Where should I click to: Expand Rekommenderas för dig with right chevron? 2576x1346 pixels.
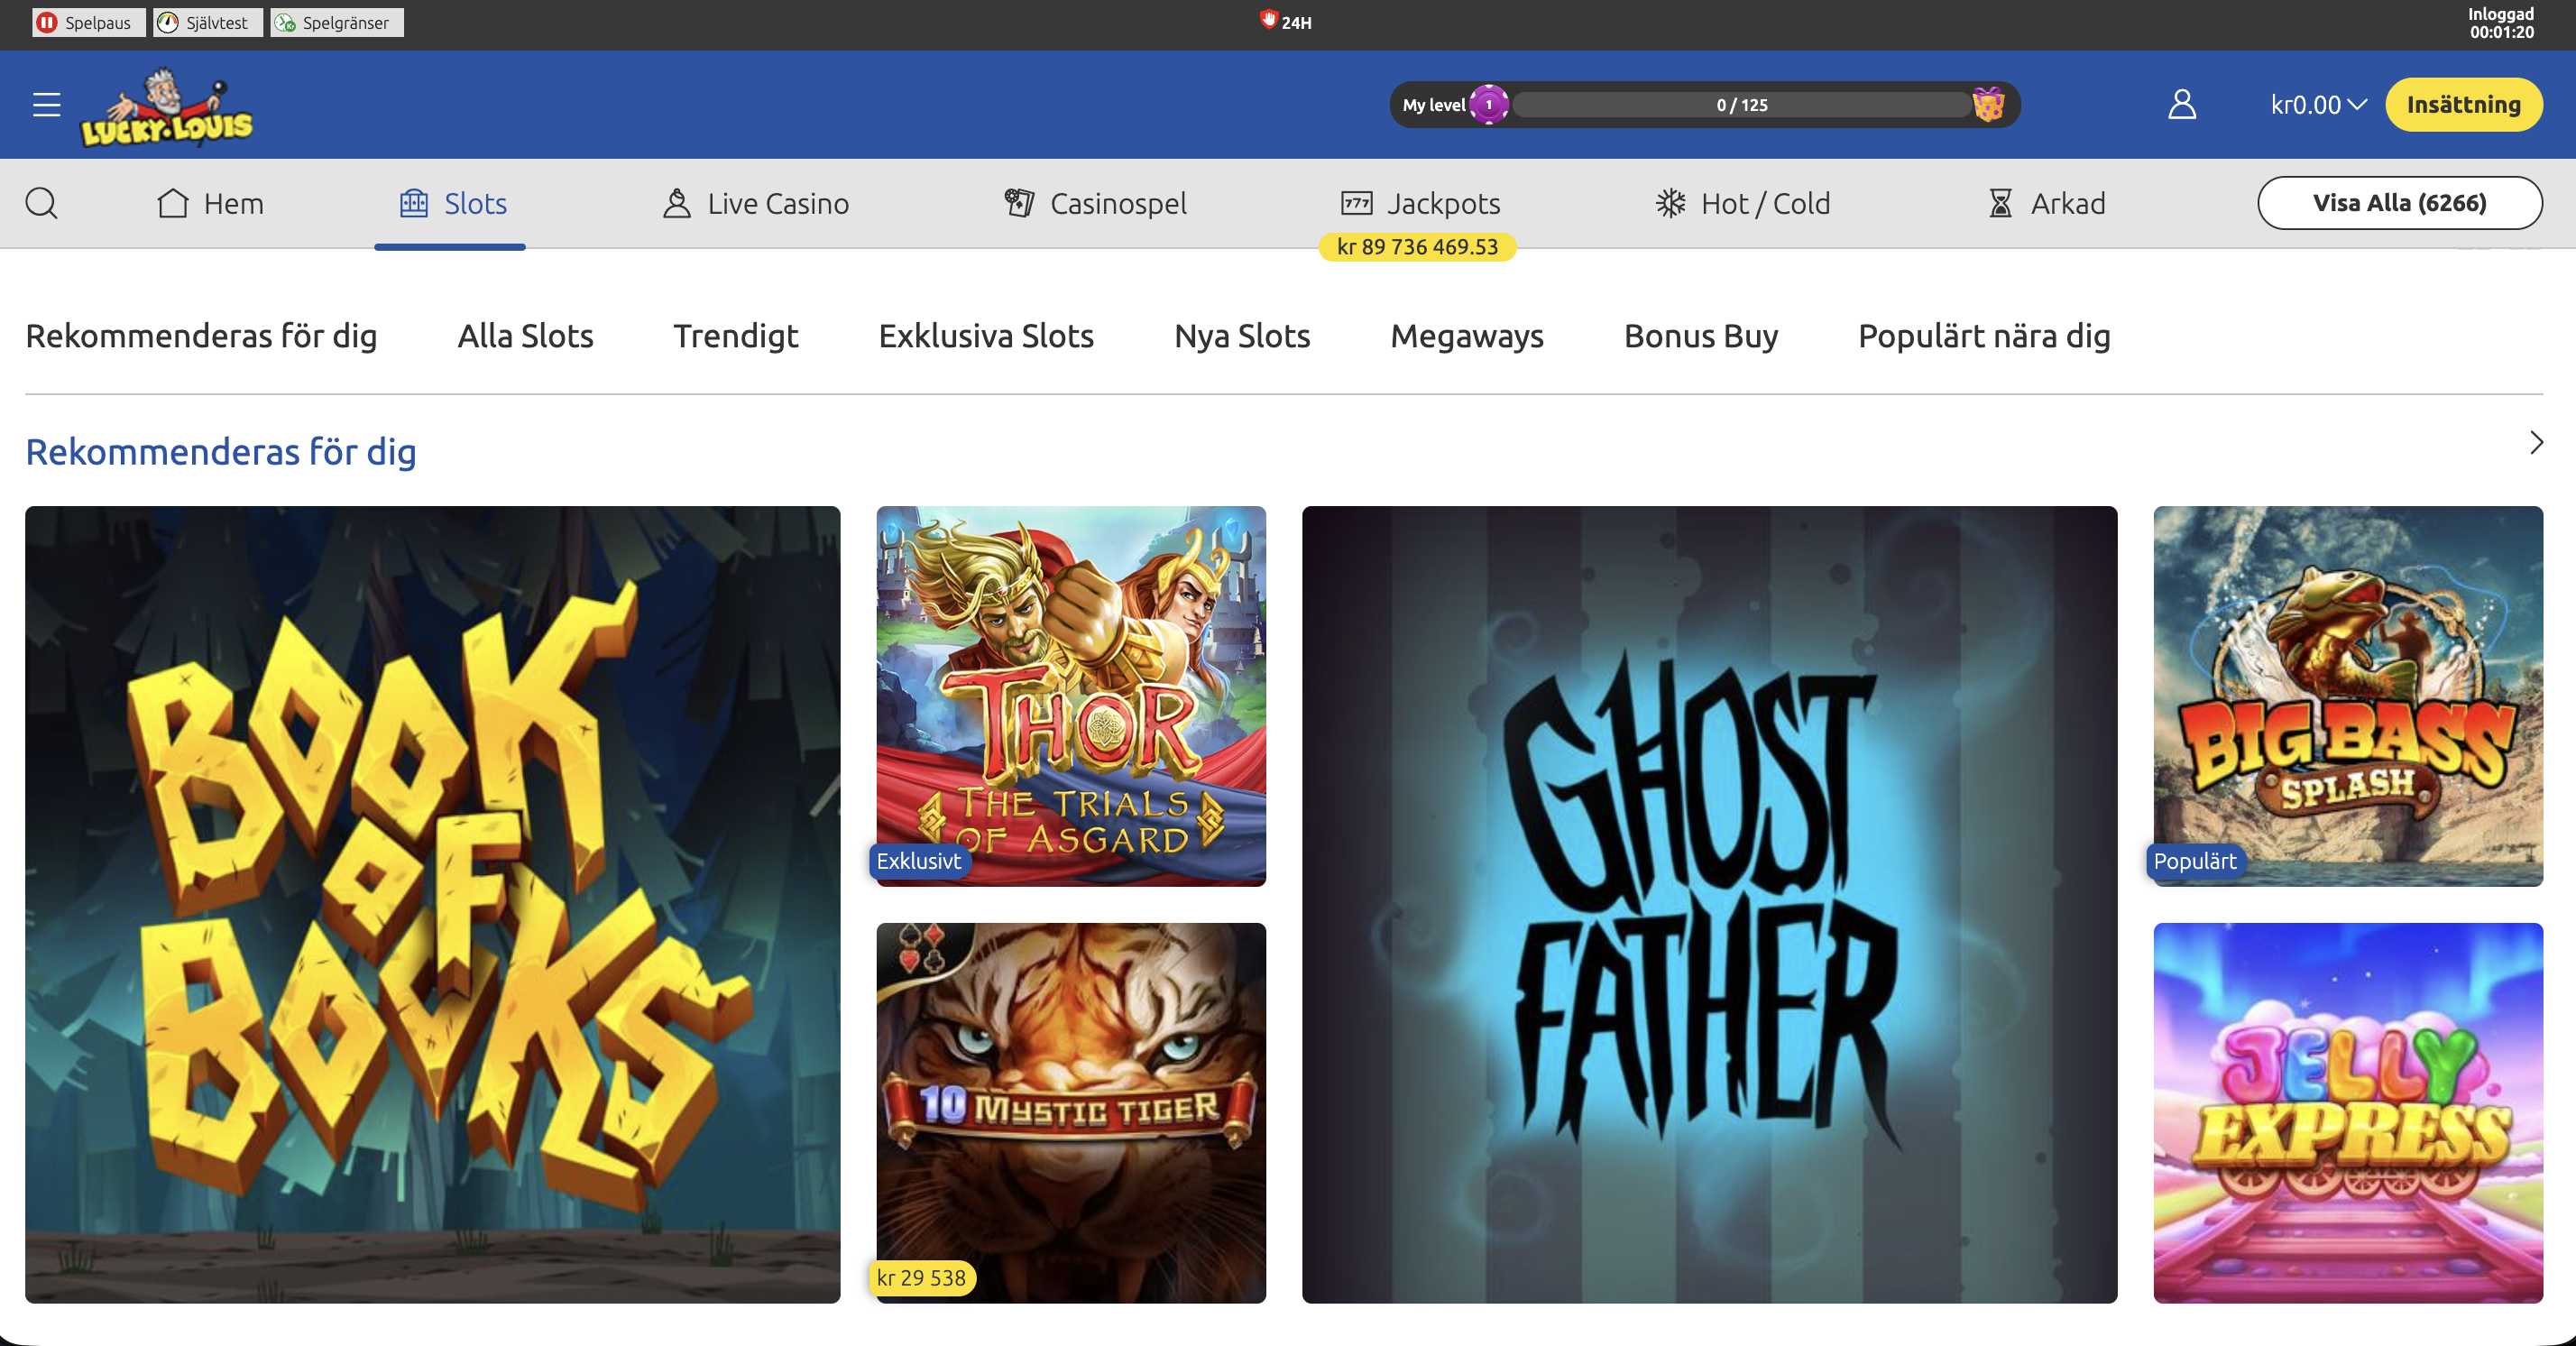(x=2536, y=442)
